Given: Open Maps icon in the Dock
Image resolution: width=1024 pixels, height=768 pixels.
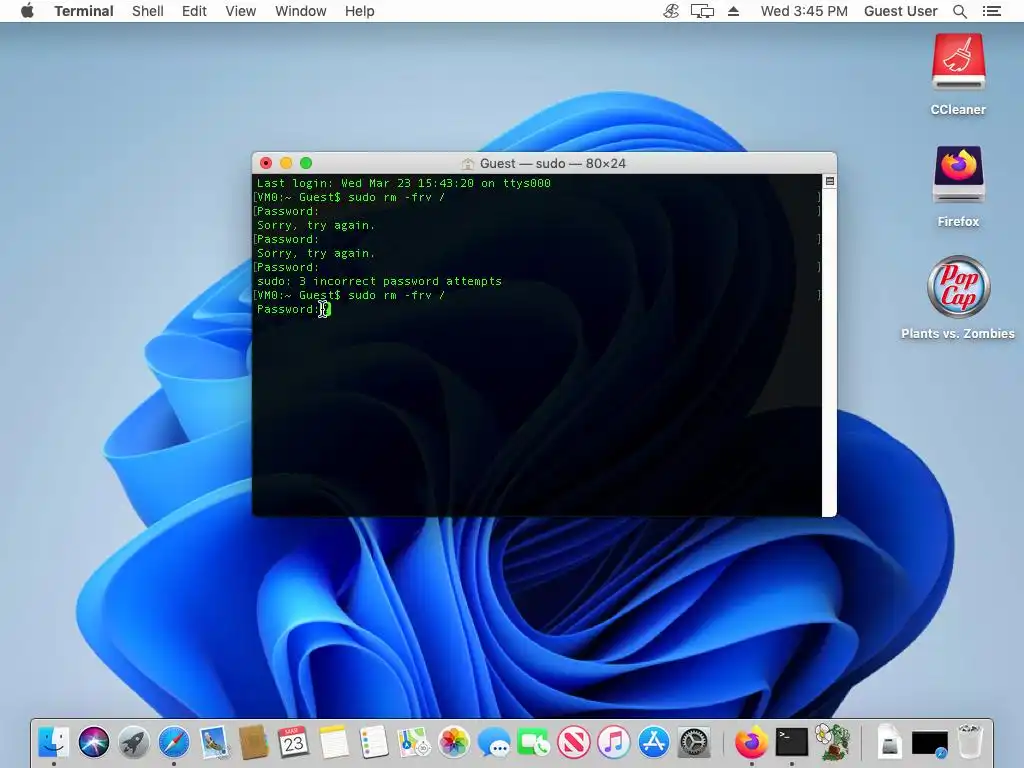Looking at the screenshot, I should (413, 743).
